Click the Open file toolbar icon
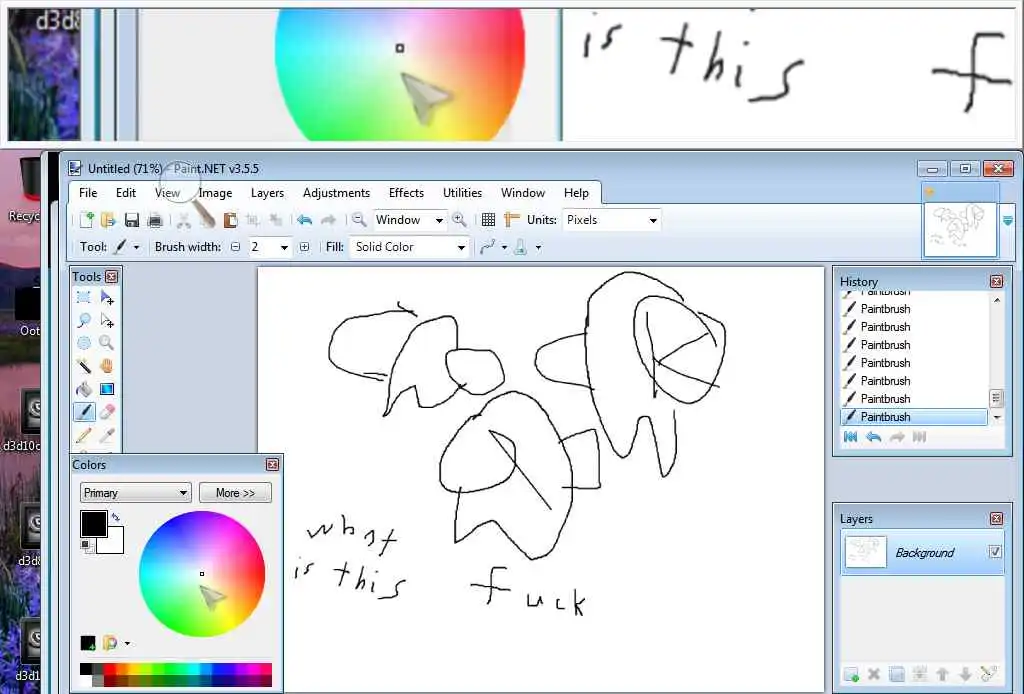The image size is (1024, 694). click(x=108, y=220)
